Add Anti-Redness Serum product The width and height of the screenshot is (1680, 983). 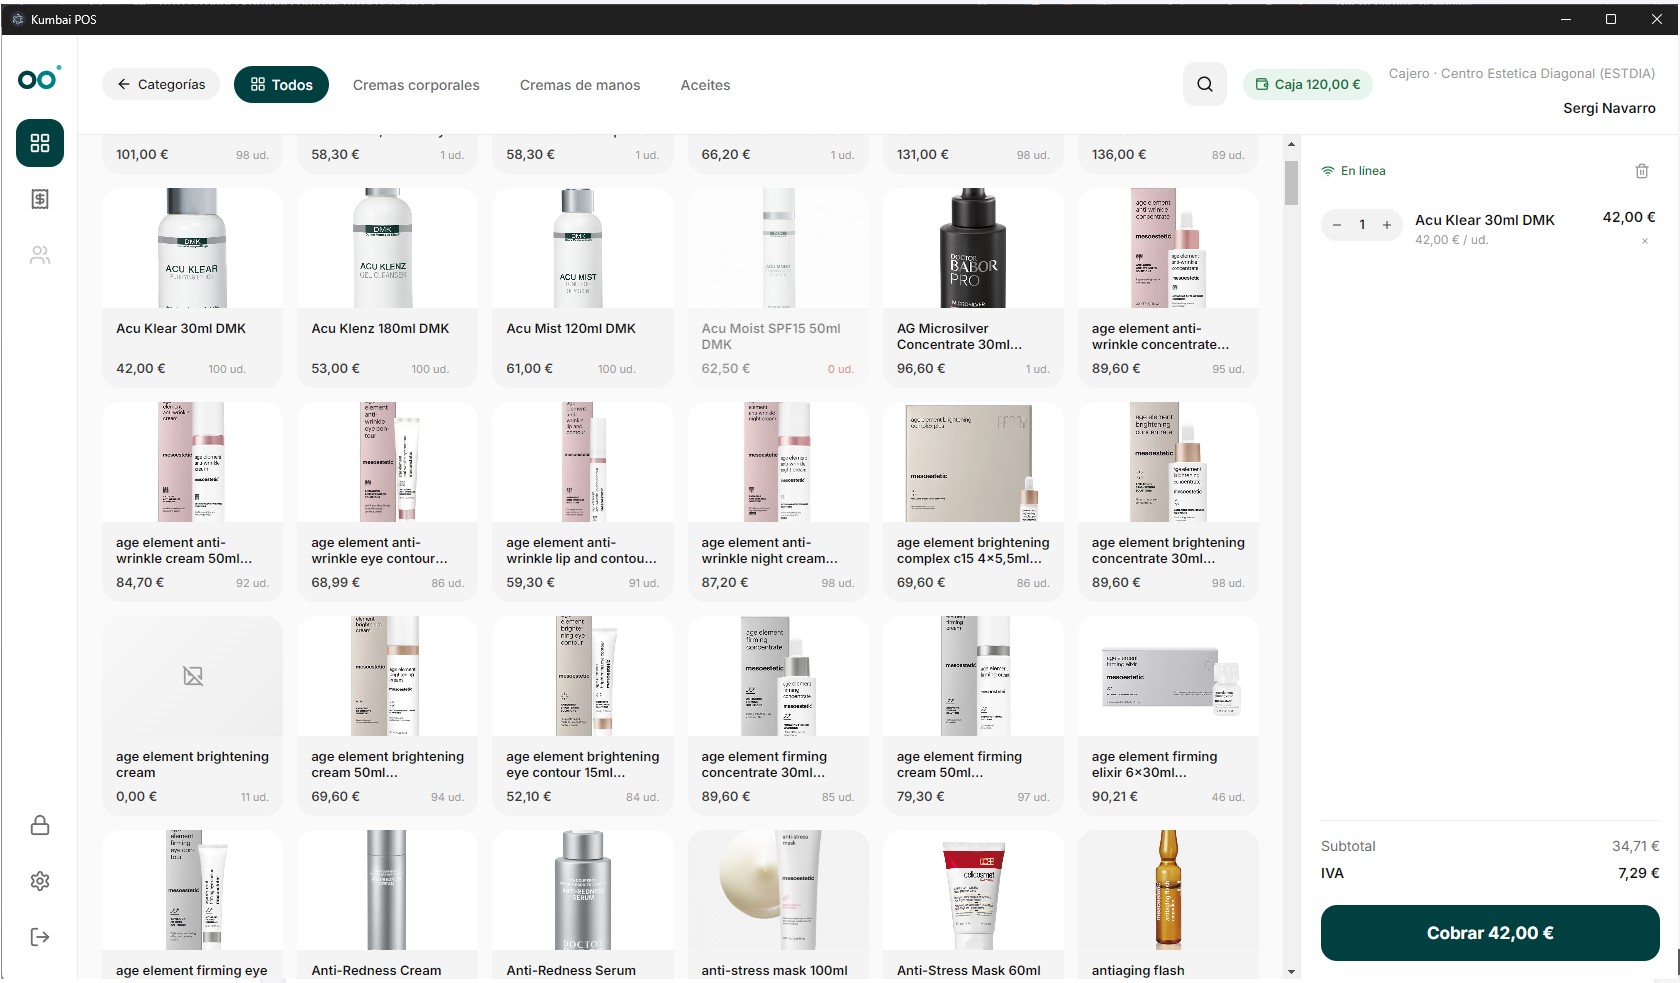point(582,905)
